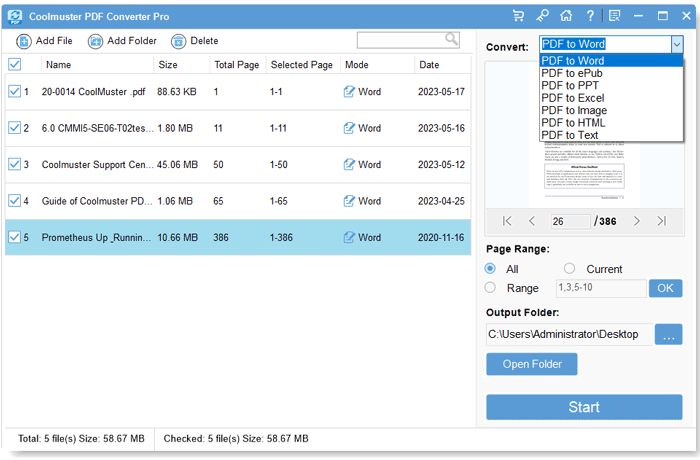Choose PDF to ePub option
700x460 pixels.
coord(611,73)
